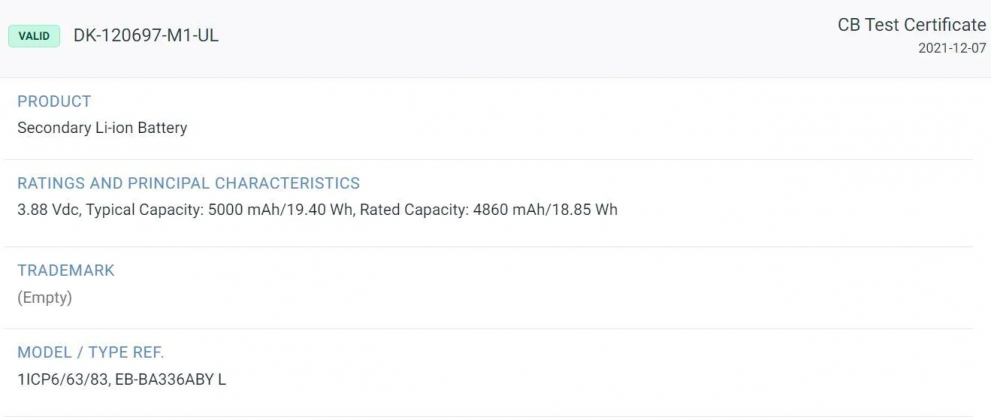Click the TRADEMARK section heading
This screenshot has width=991, height=420.
[66, 270]
